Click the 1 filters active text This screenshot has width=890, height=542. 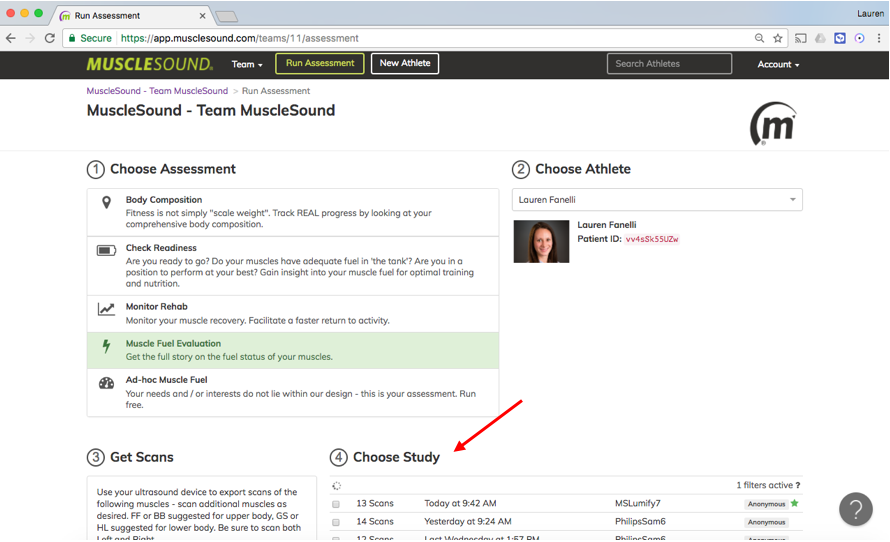[764, 485]
